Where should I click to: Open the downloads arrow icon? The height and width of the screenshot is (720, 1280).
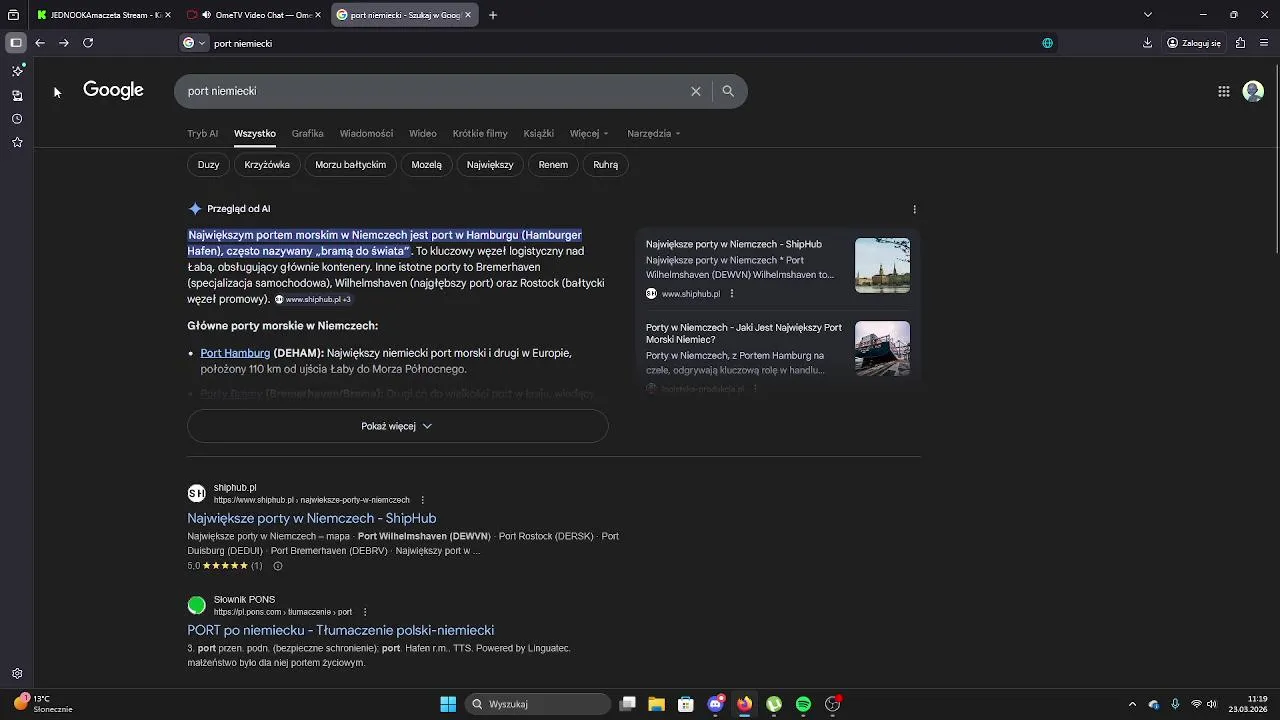[x=1147, y=43]
